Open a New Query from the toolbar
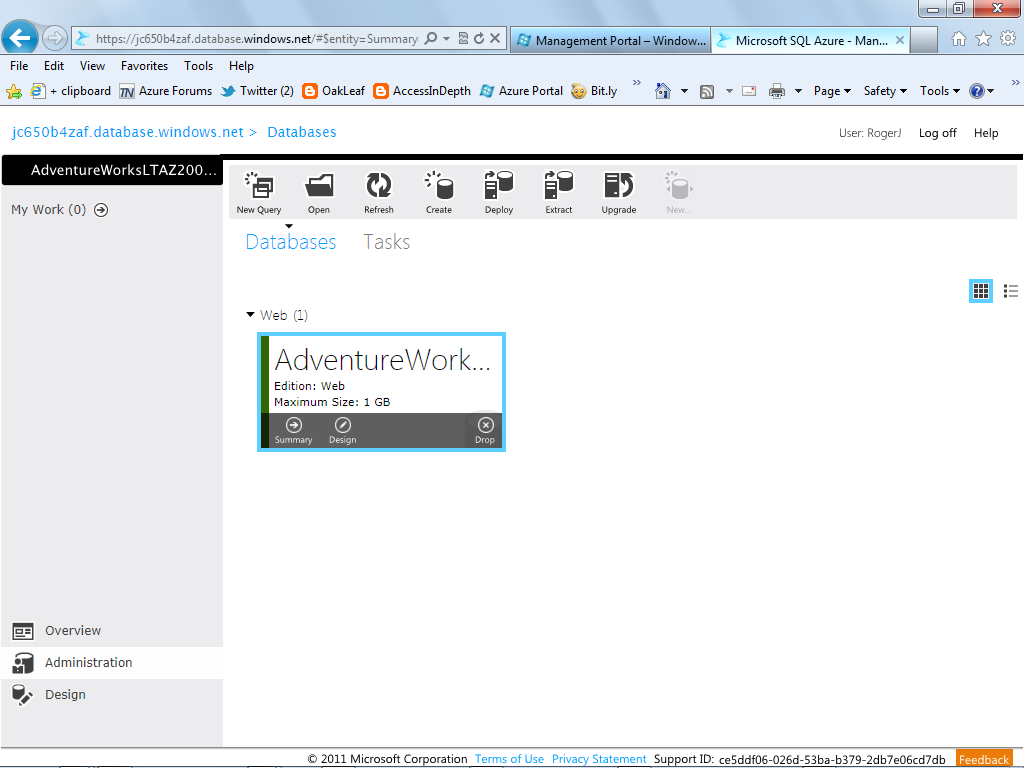1024x768 pixels. [259, 191]
